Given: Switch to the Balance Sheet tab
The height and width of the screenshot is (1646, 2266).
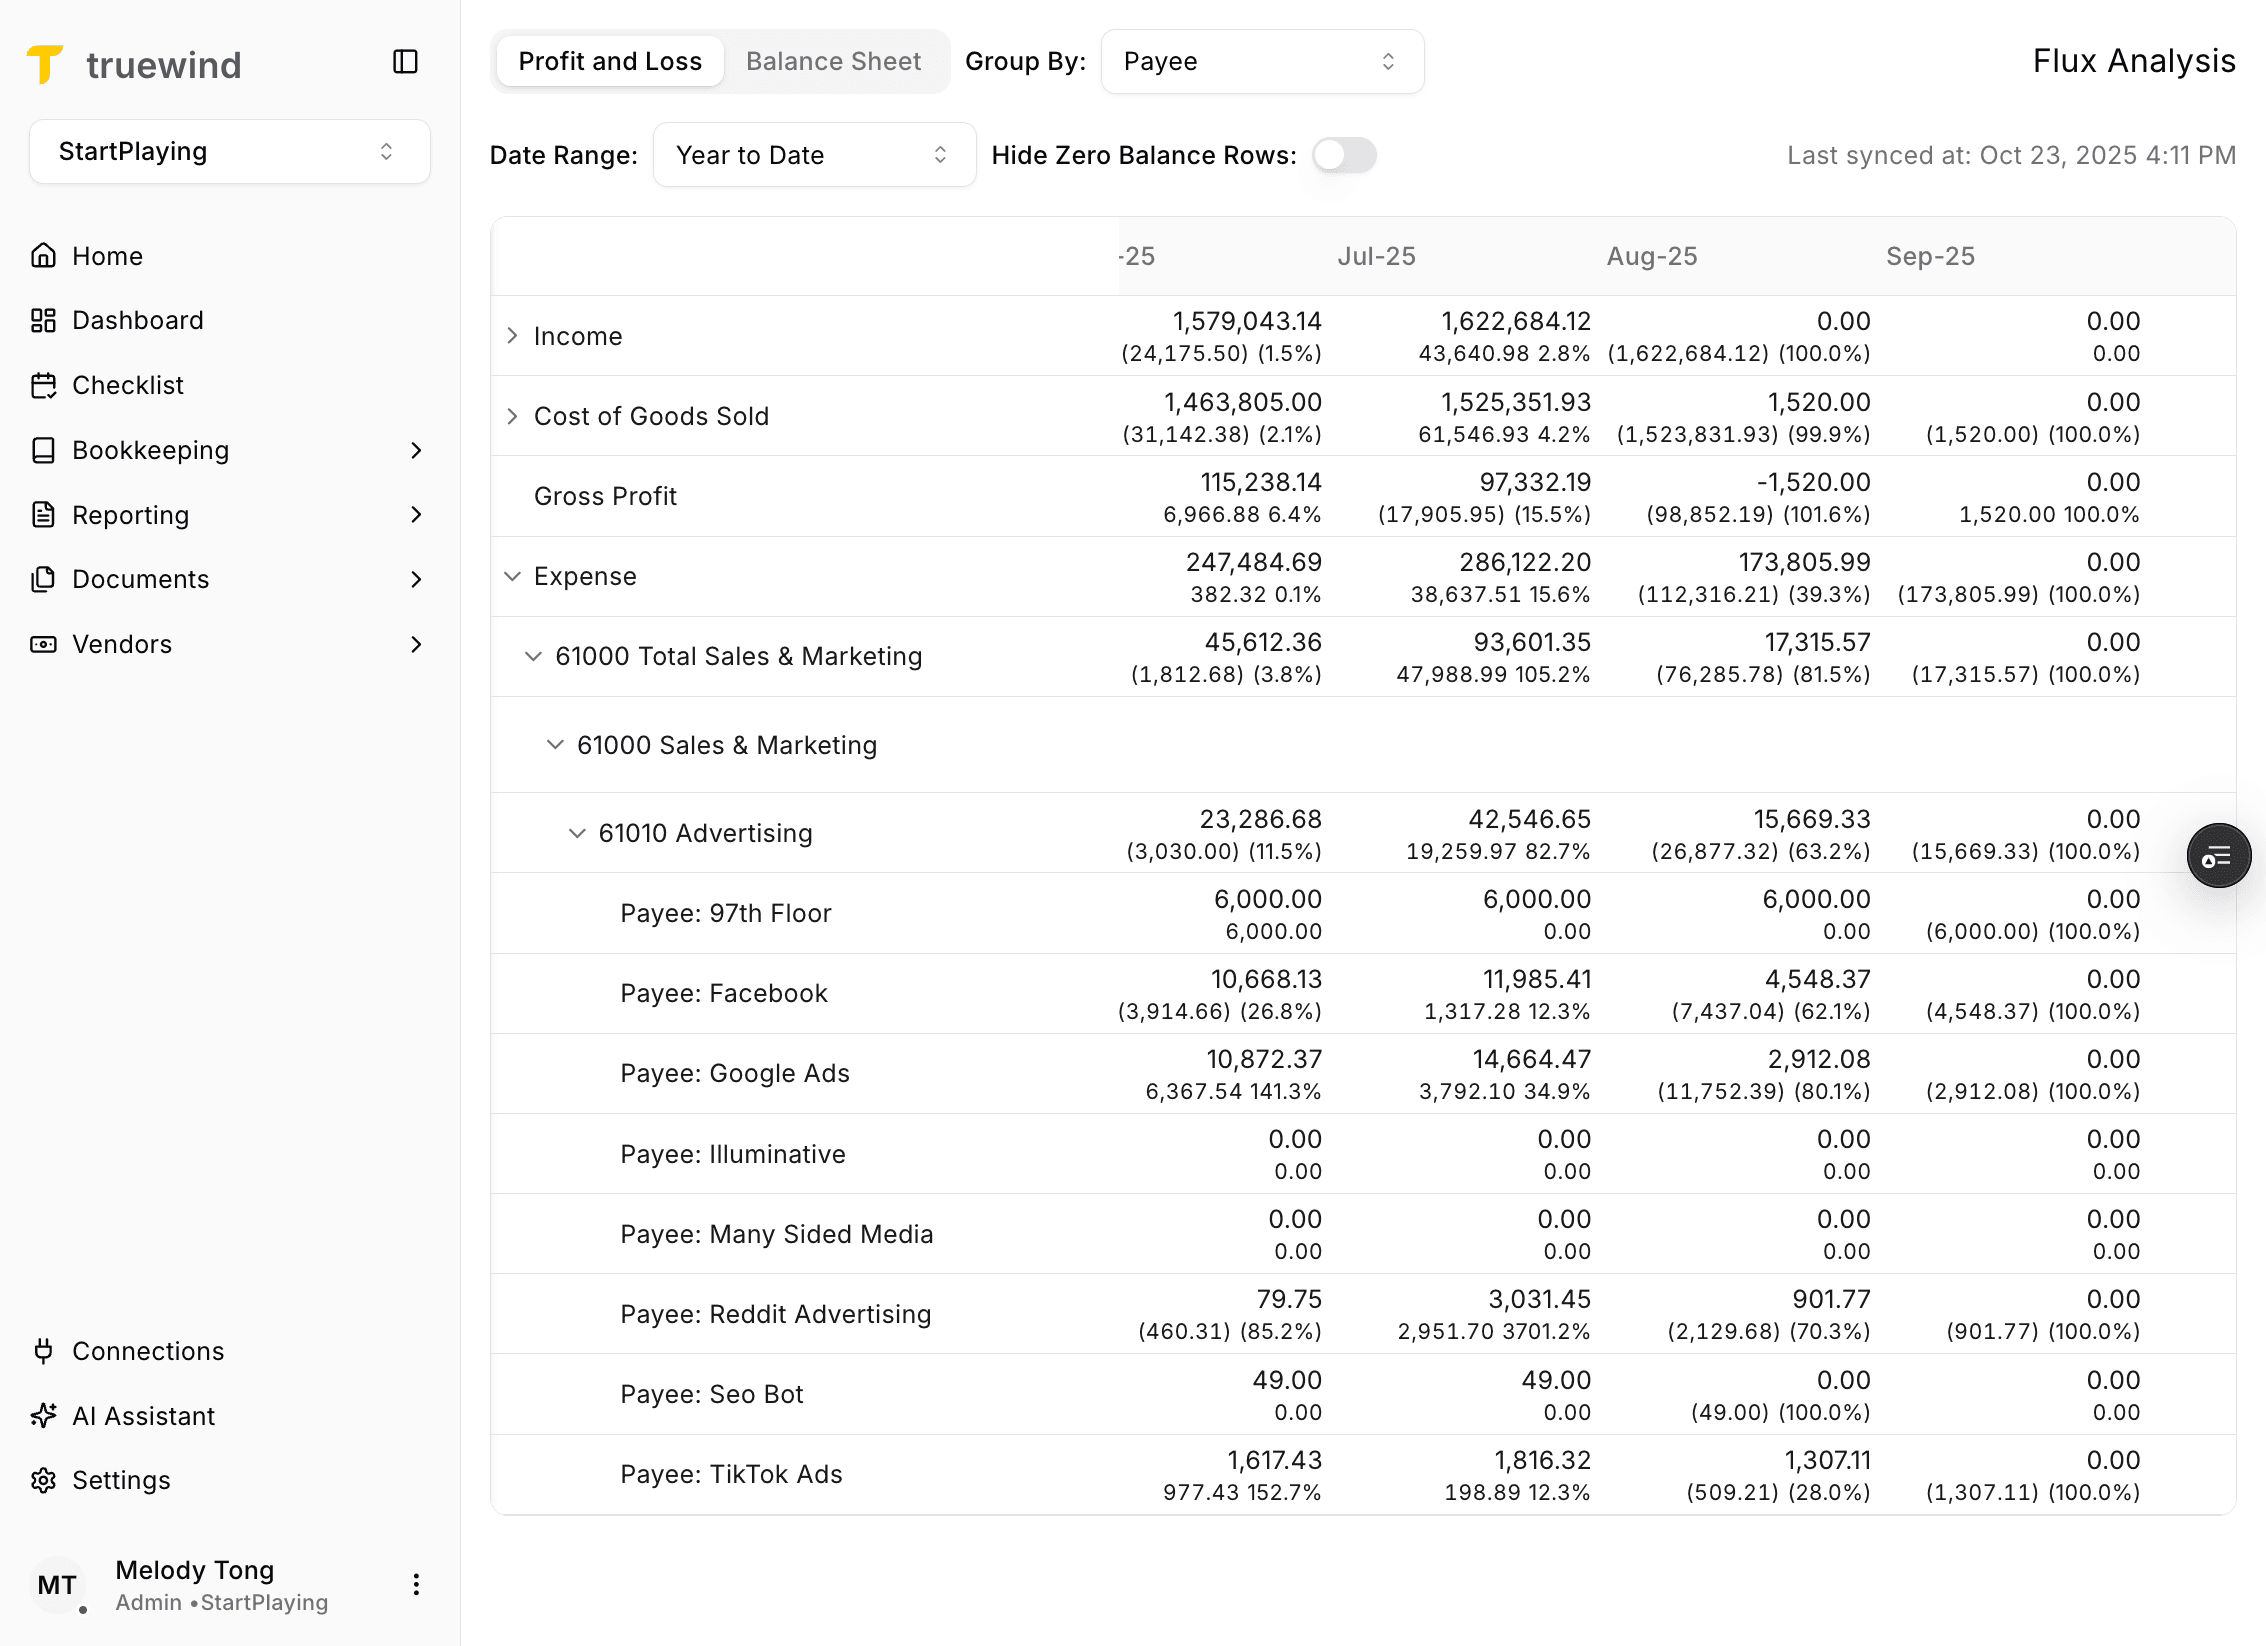Looking at the screenshot, I should [x=833, y=60].
